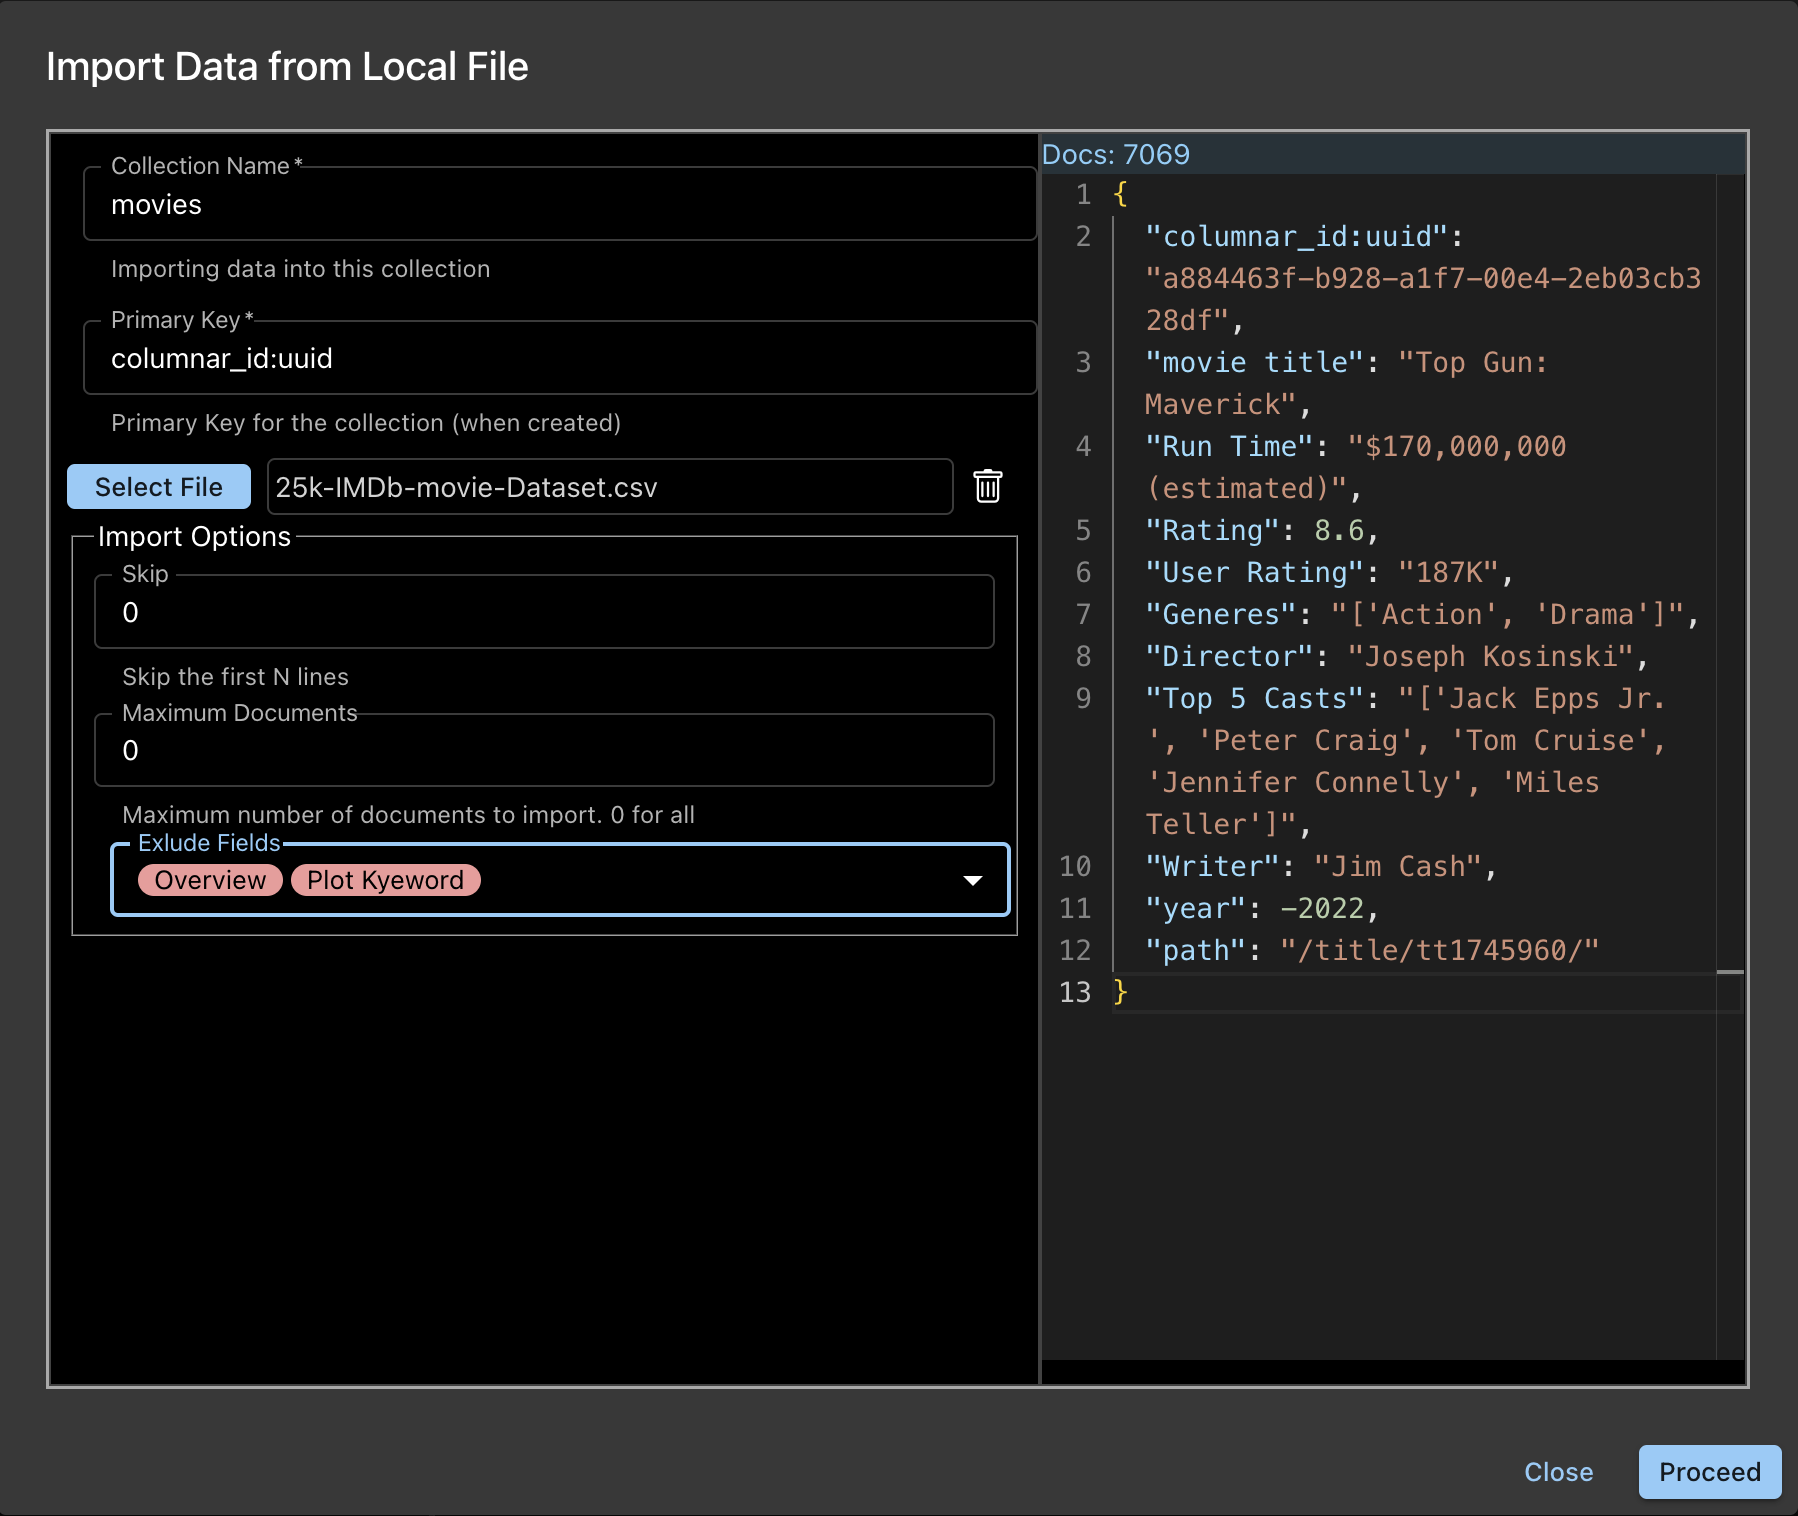Click the "User Rating" line in preview
Image resolution: width=1798 pixels, height=1516 pixels.
coord(1330,572)
